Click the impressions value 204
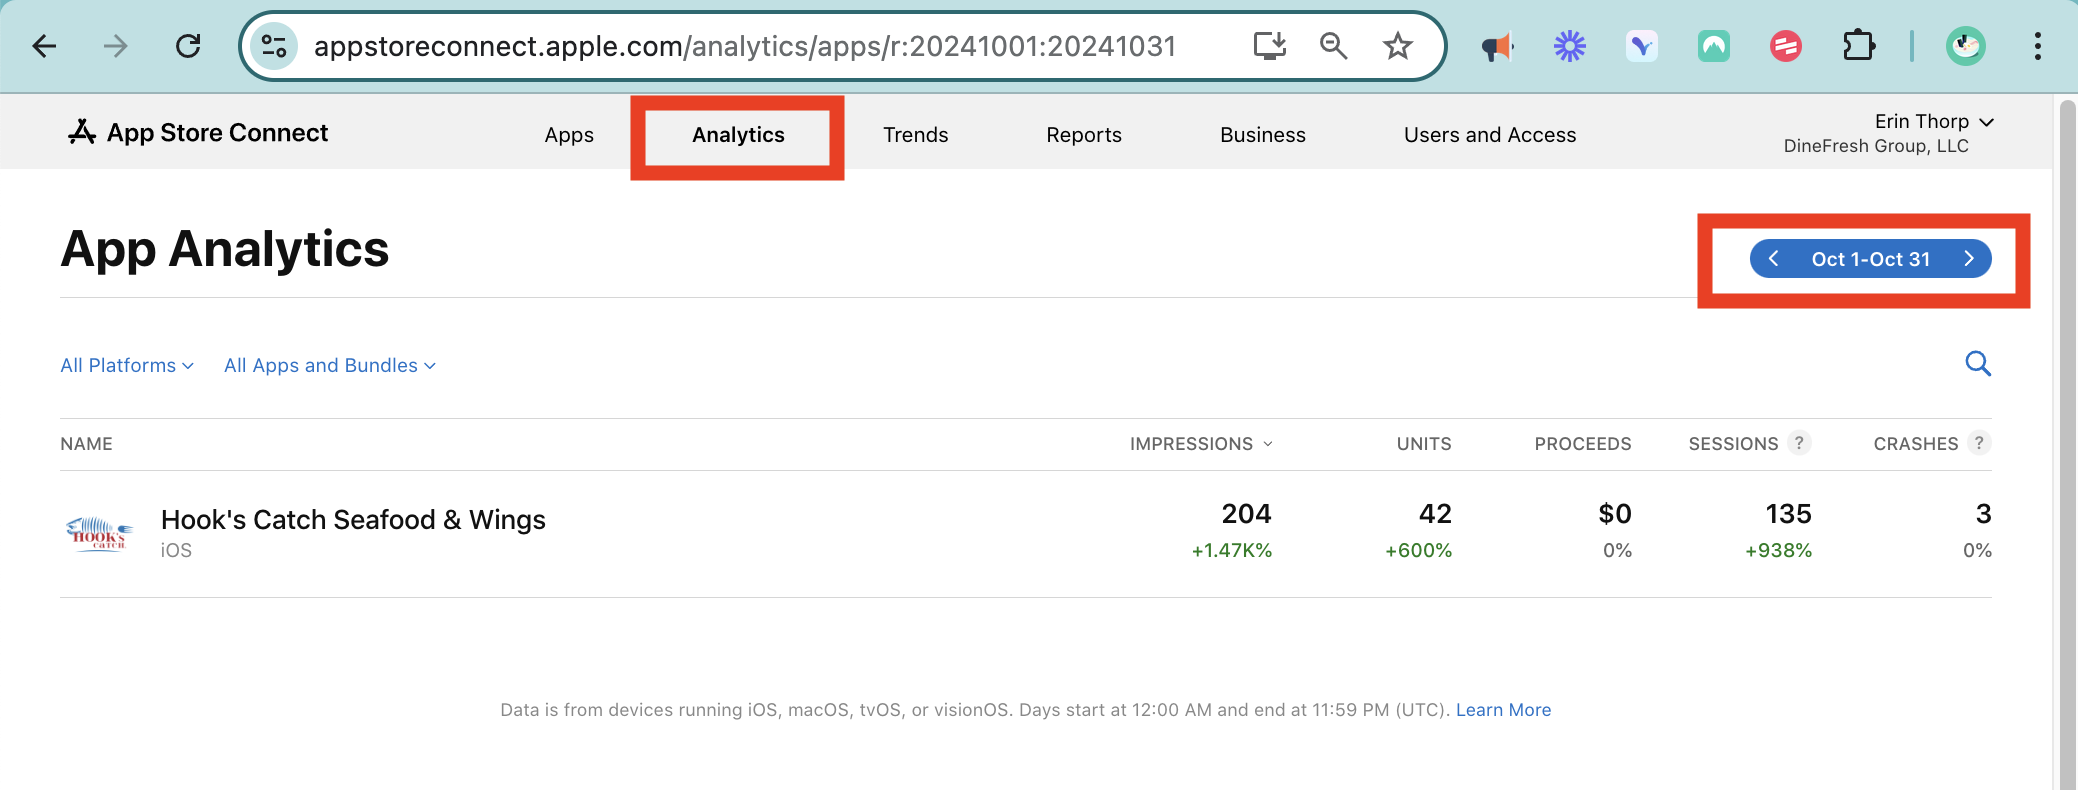This screenshot has width=2078, height=790. (1246, 514)
